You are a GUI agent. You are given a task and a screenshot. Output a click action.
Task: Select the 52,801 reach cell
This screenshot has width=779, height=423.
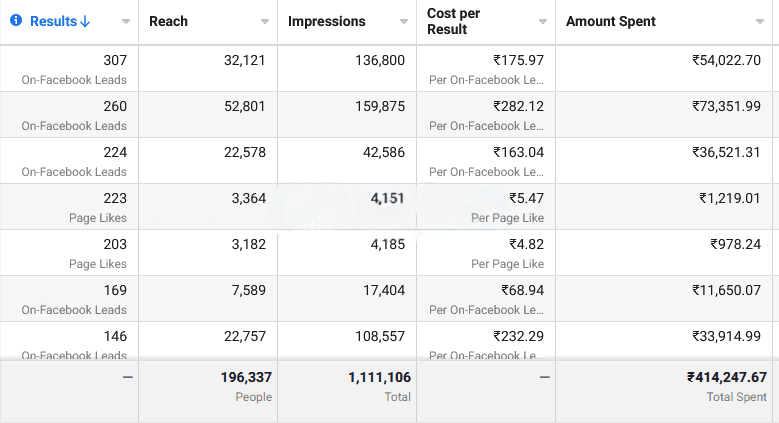244,107
